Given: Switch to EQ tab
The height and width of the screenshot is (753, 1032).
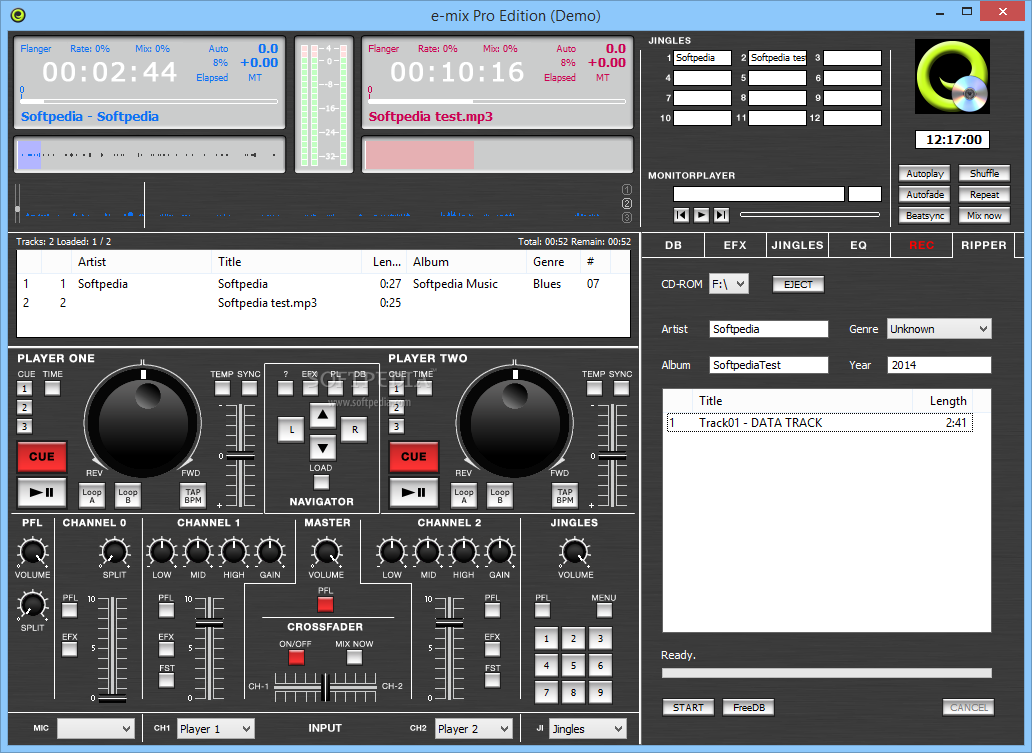Looking at the screenshot, I should 858,245.
